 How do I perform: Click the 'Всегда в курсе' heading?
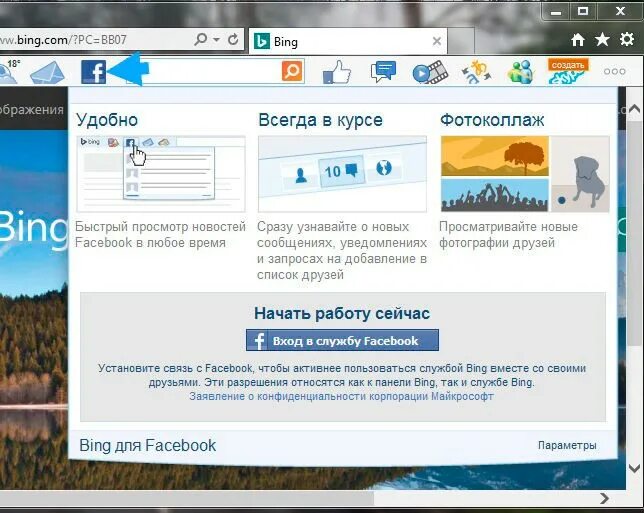pyautogui.click(x=320, y=120)
